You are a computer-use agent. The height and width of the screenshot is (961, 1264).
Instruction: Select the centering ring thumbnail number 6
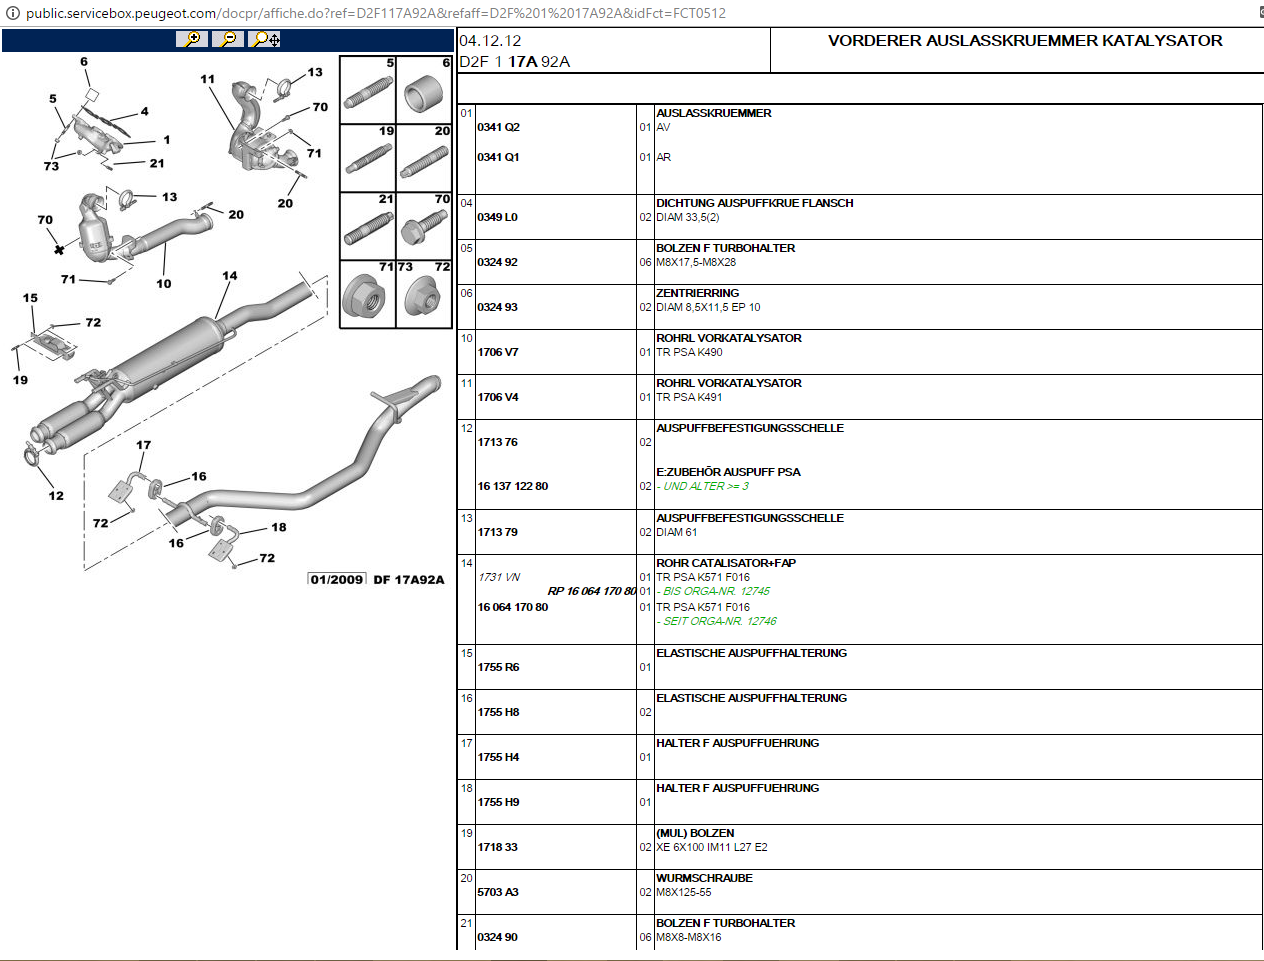click(x=425, y=93)
